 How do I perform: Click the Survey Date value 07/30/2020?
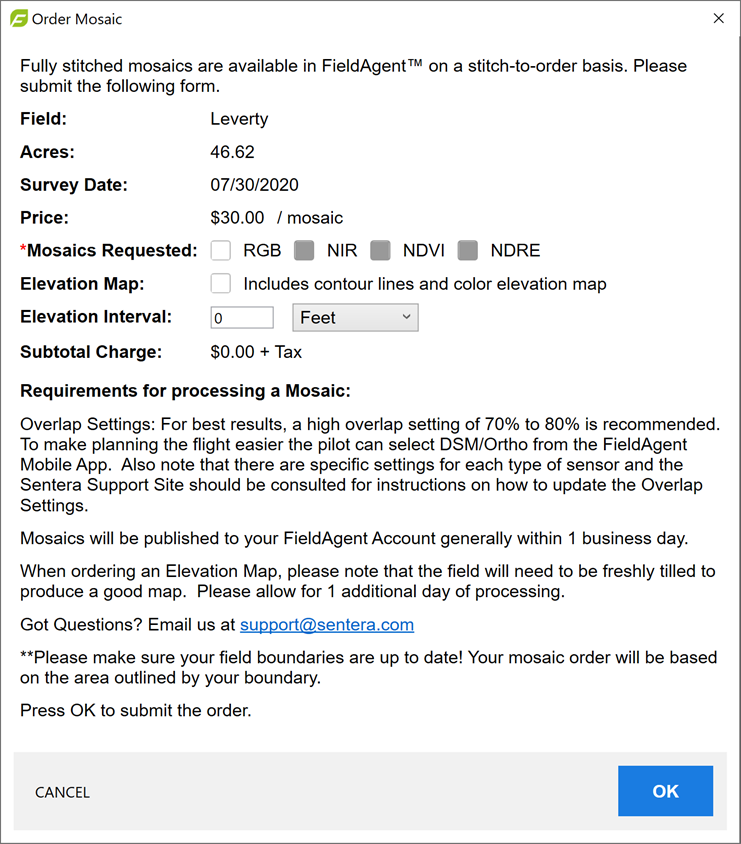pos(254,185)
